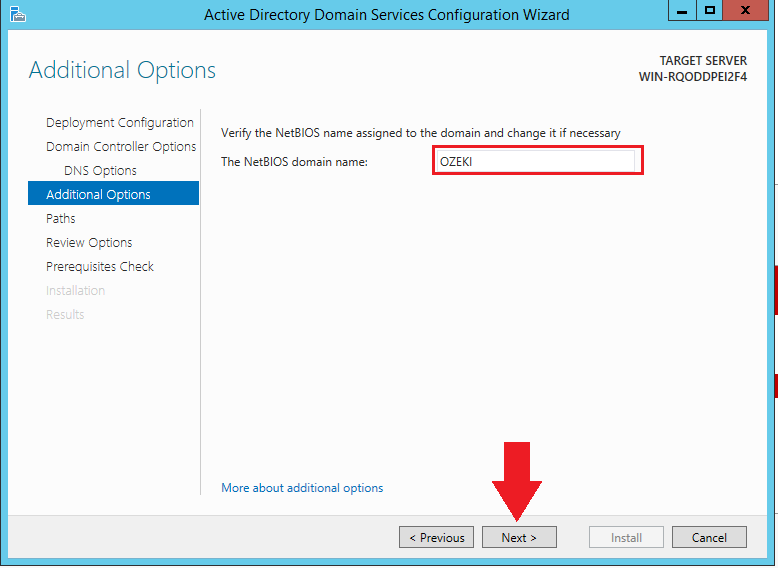Maximize the configuration wizard window
Screen dimensions: 778x568
(x=711, y=12)
